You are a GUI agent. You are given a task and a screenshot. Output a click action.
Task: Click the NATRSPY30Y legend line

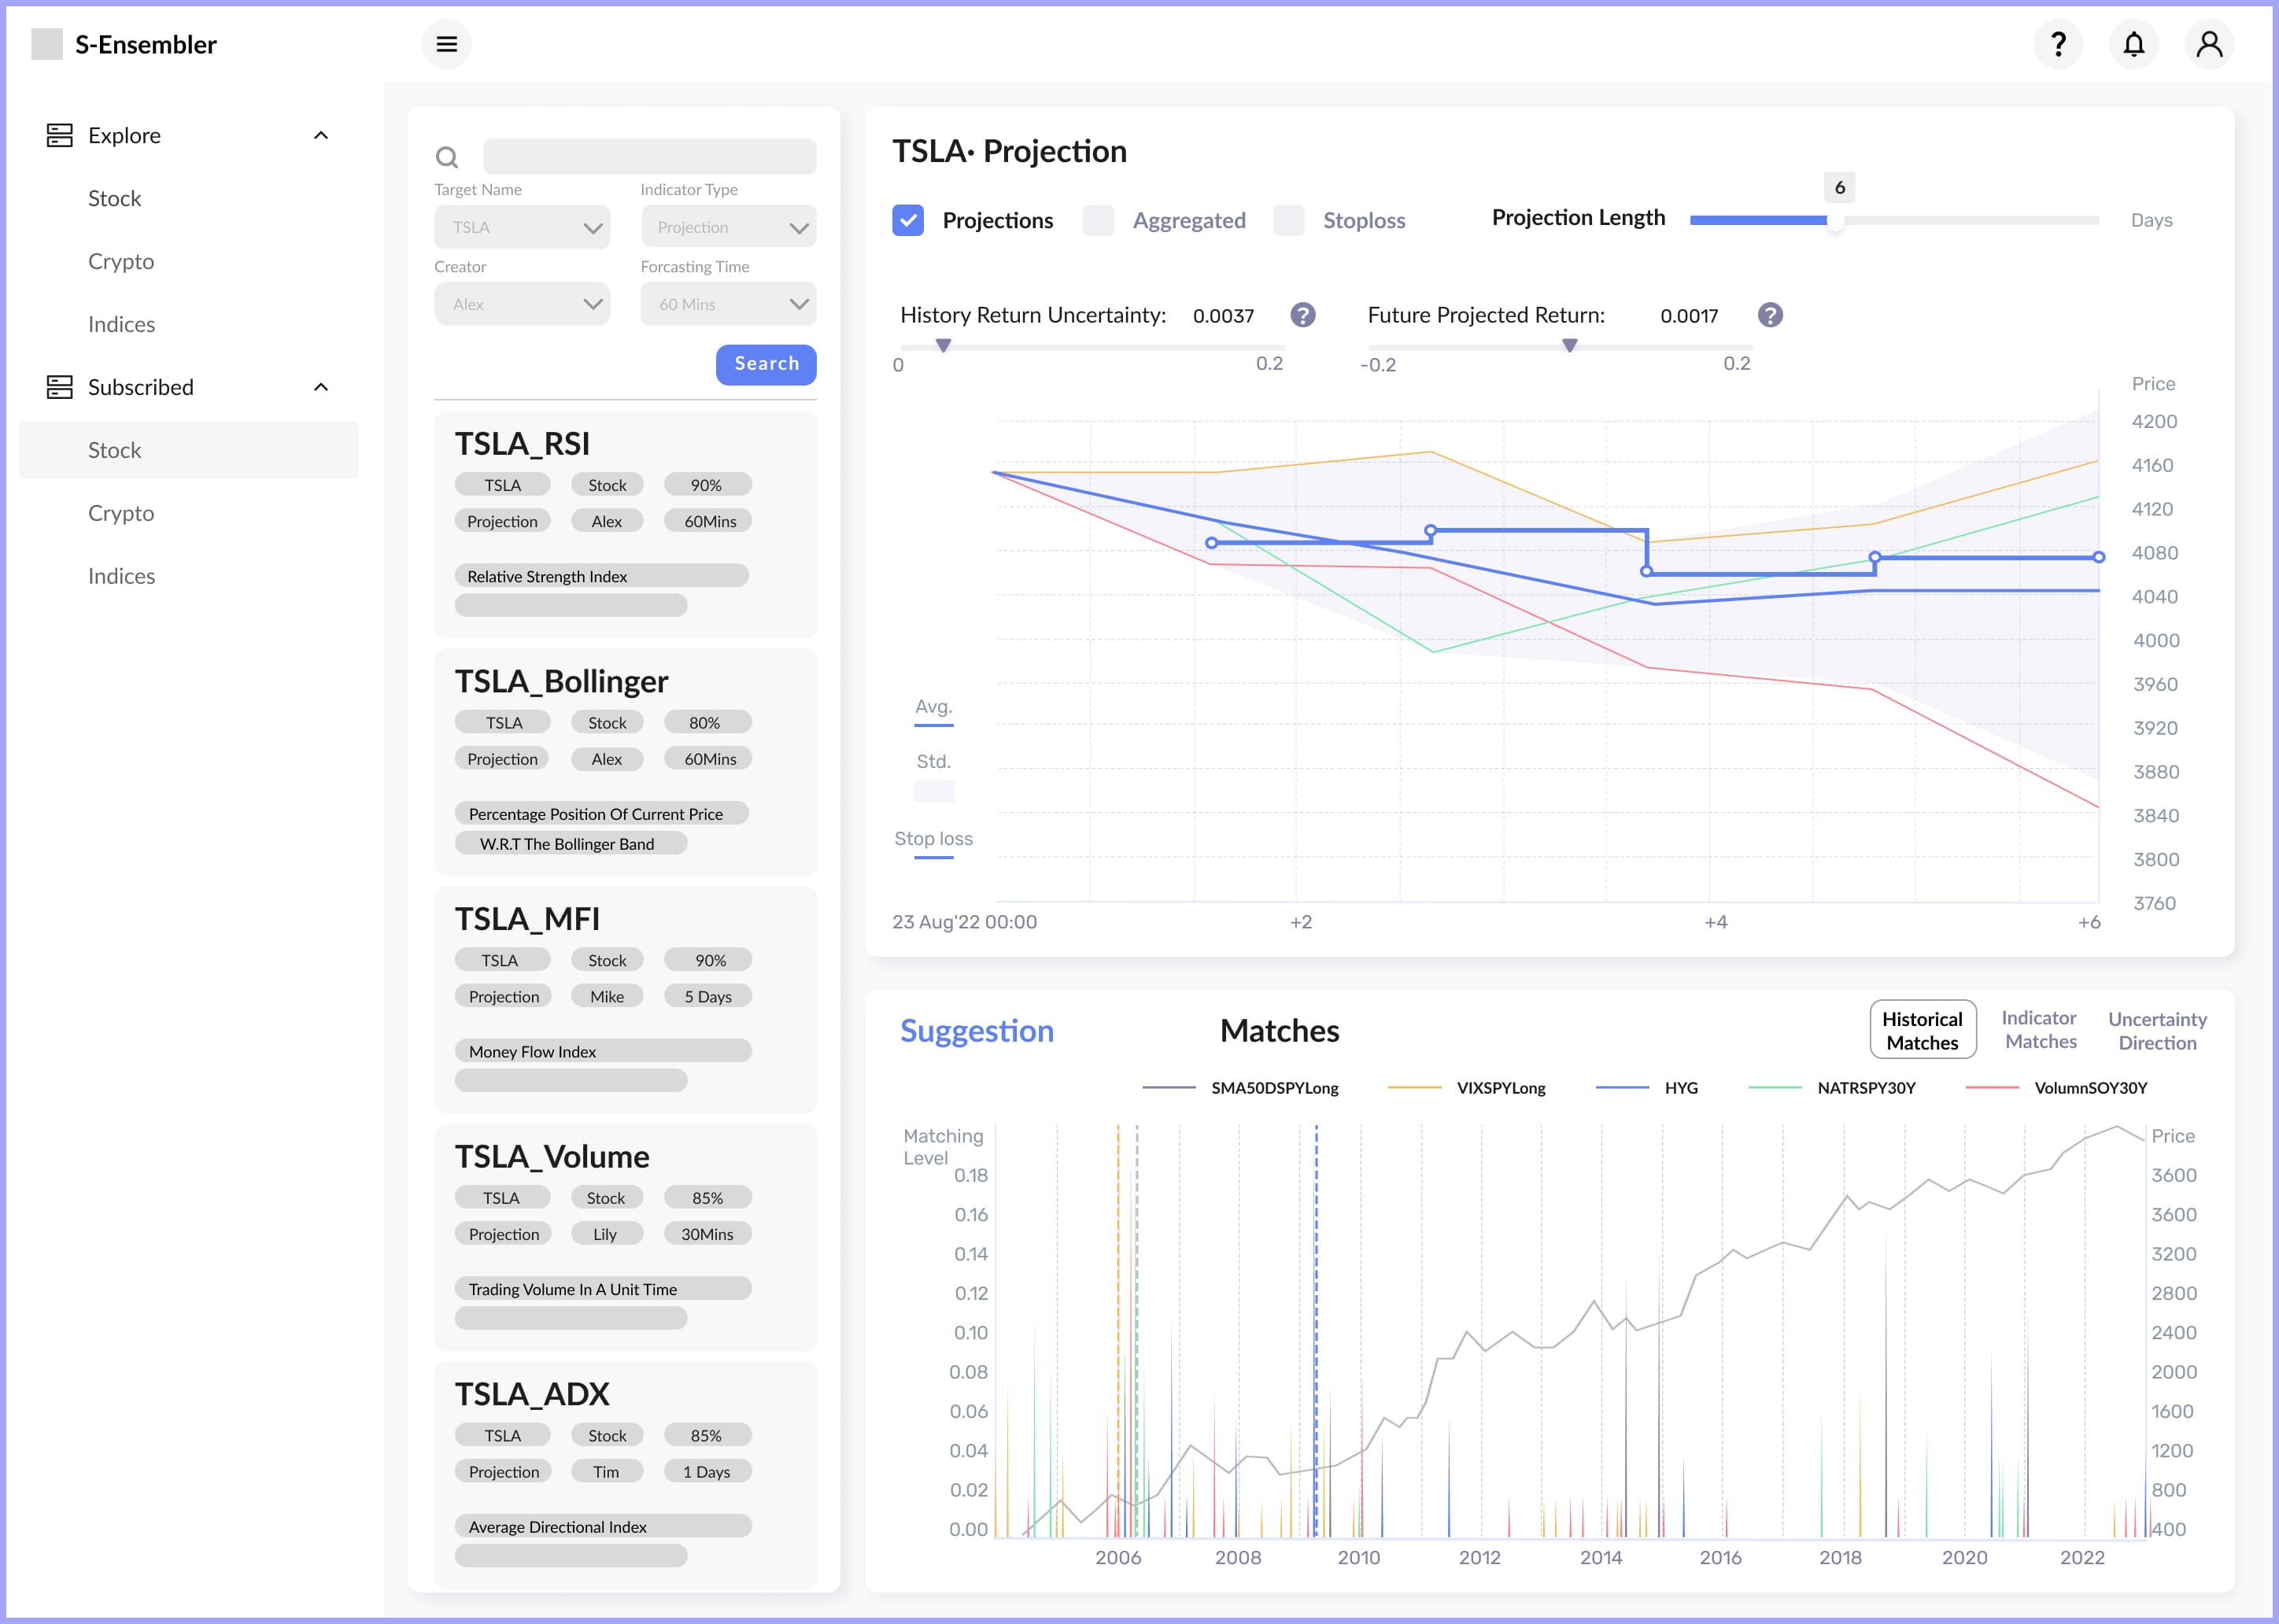point(1775,1087)
